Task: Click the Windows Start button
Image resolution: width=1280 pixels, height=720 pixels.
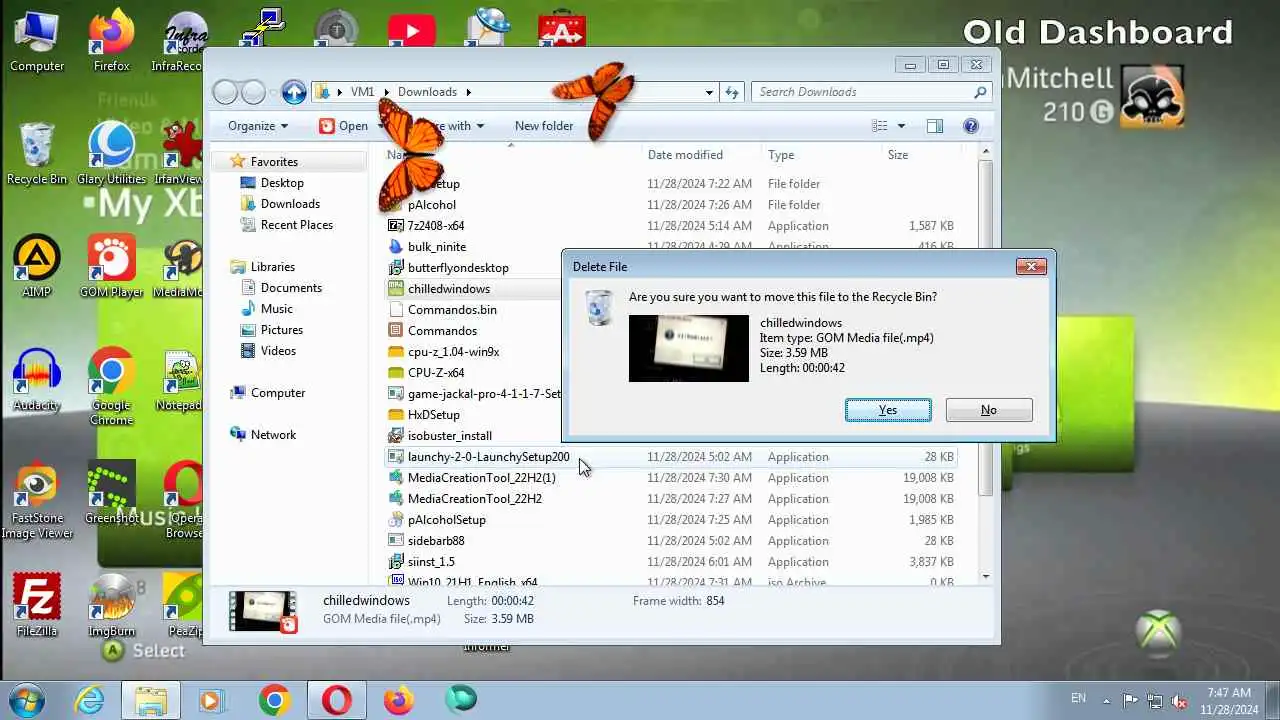Action: click(x=27, y=700)
